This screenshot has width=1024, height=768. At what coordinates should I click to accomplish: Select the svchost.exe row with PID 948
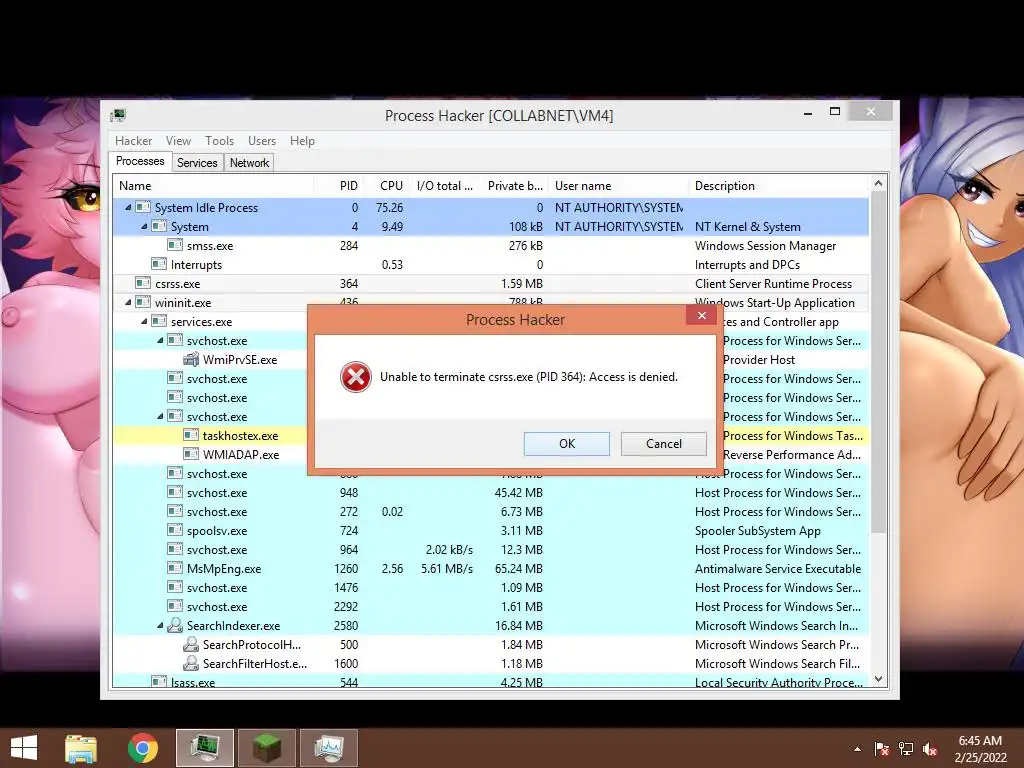pos(491,492)
